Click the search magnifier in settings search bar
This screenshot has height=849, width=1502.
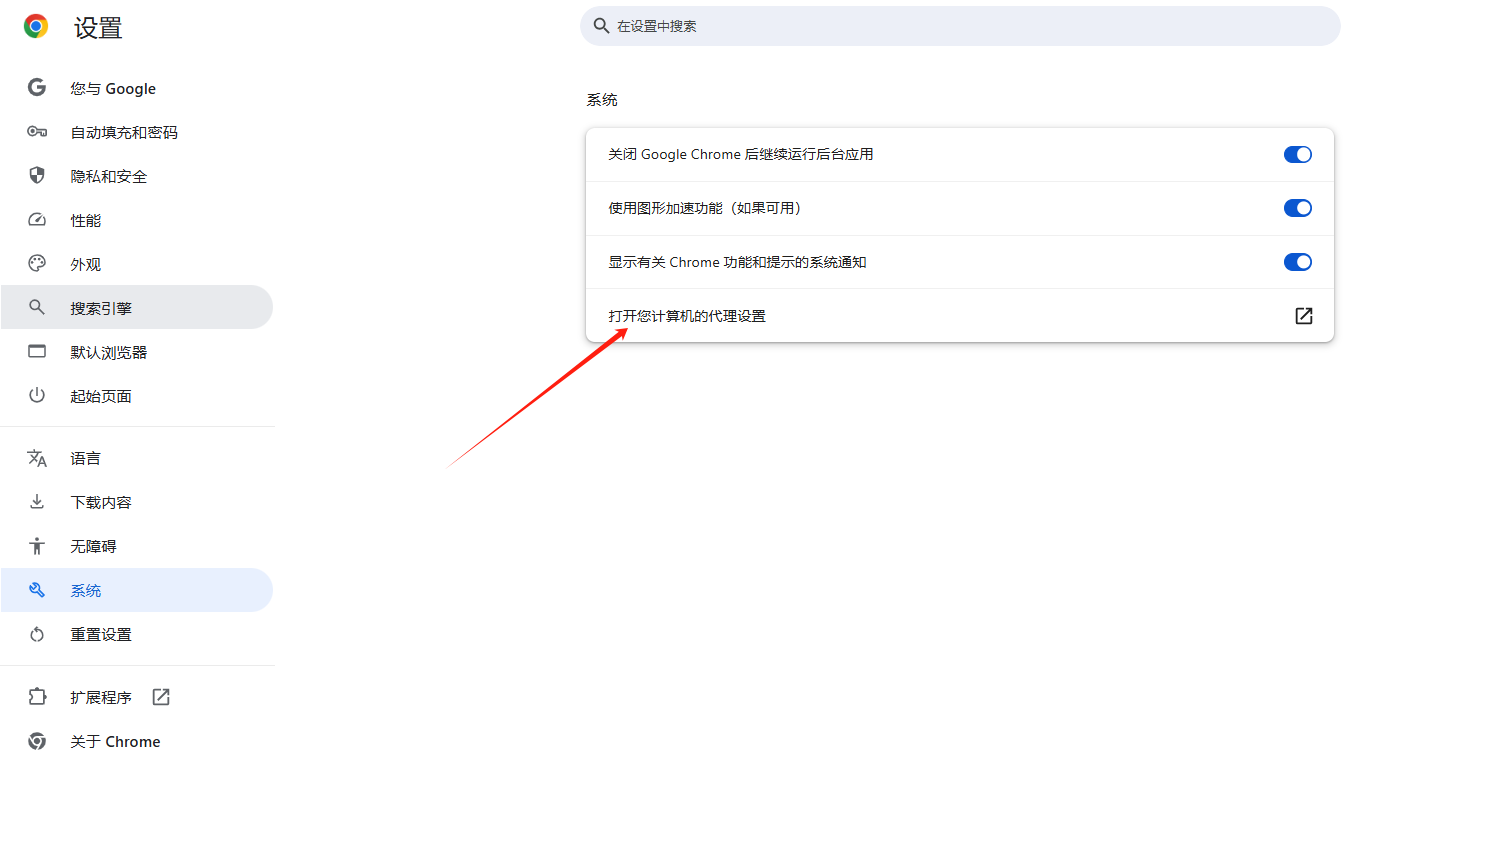(601, 26)
